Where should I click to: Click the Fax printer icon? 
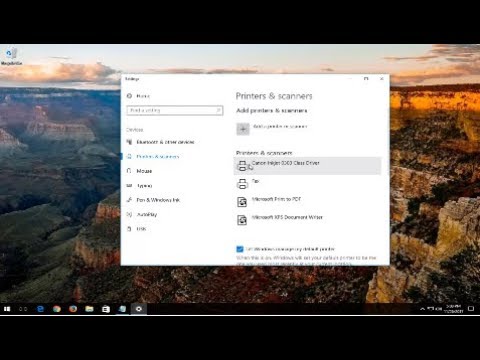tap(242, 184)
